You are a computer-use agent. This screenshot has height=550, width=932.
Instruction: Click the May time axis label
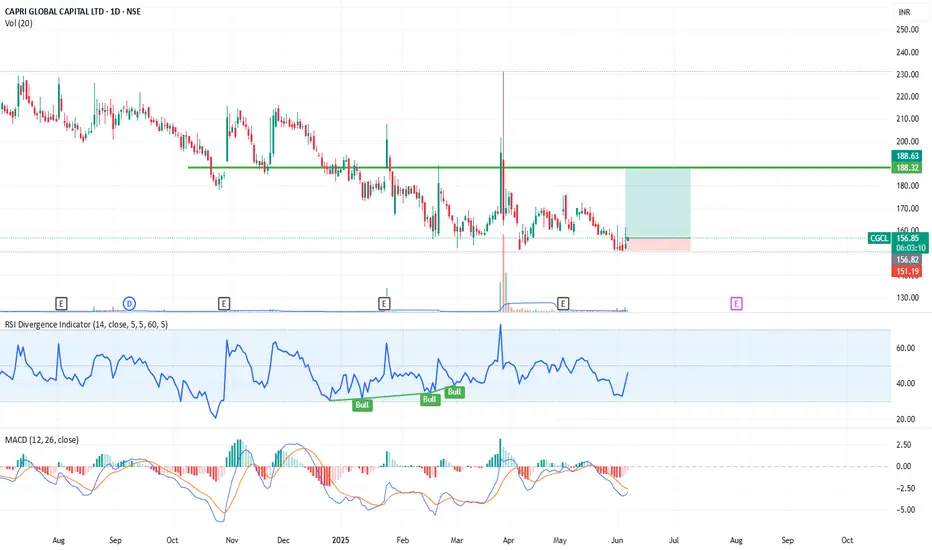560,540
